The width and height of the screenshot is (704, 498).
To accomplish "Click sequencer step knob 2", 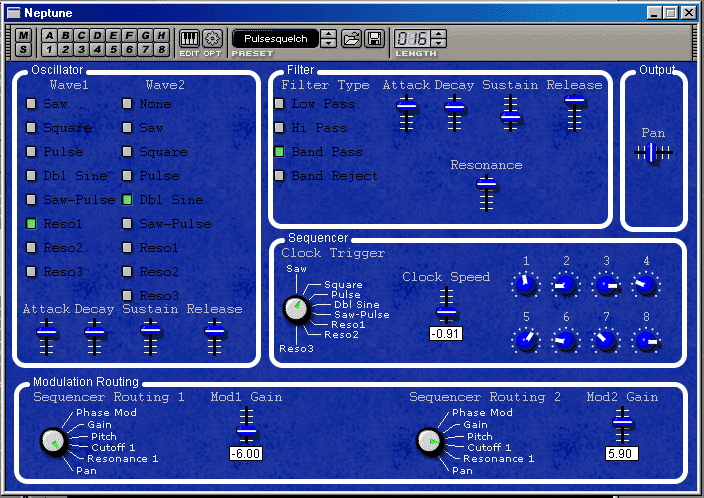I will coord(566,284).
